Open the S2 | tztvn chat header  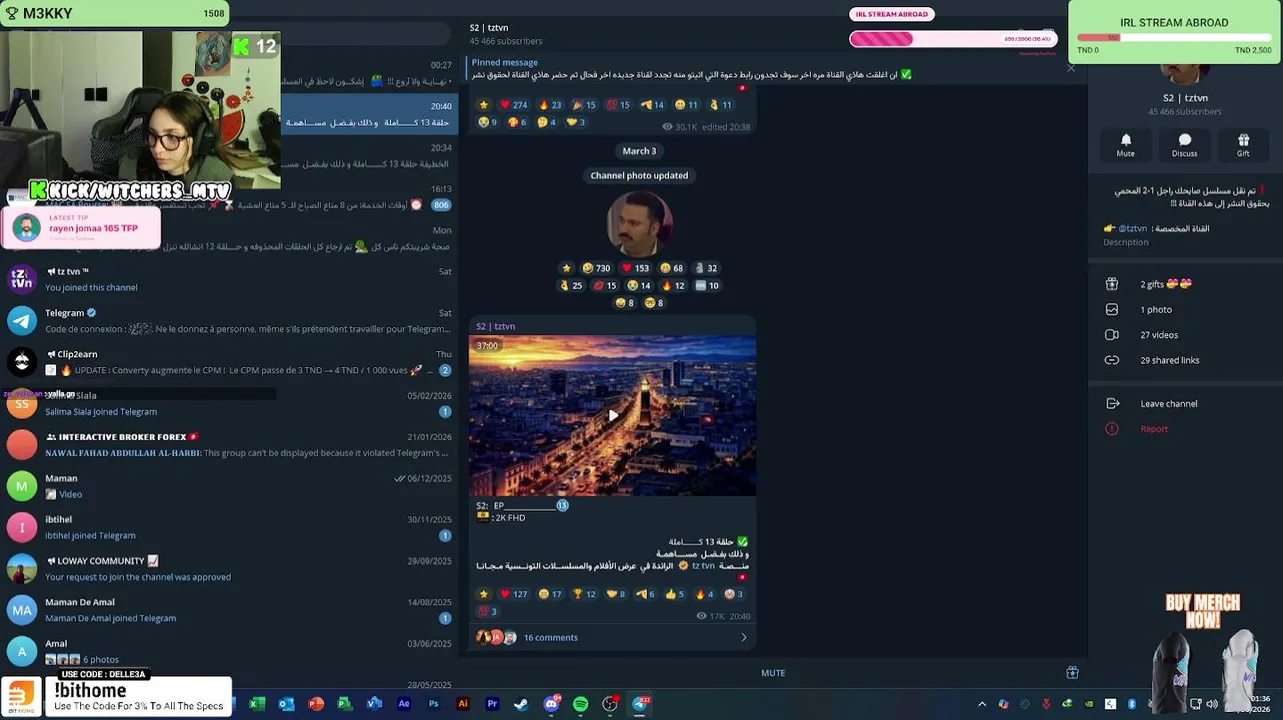click(x=506, y=34)
